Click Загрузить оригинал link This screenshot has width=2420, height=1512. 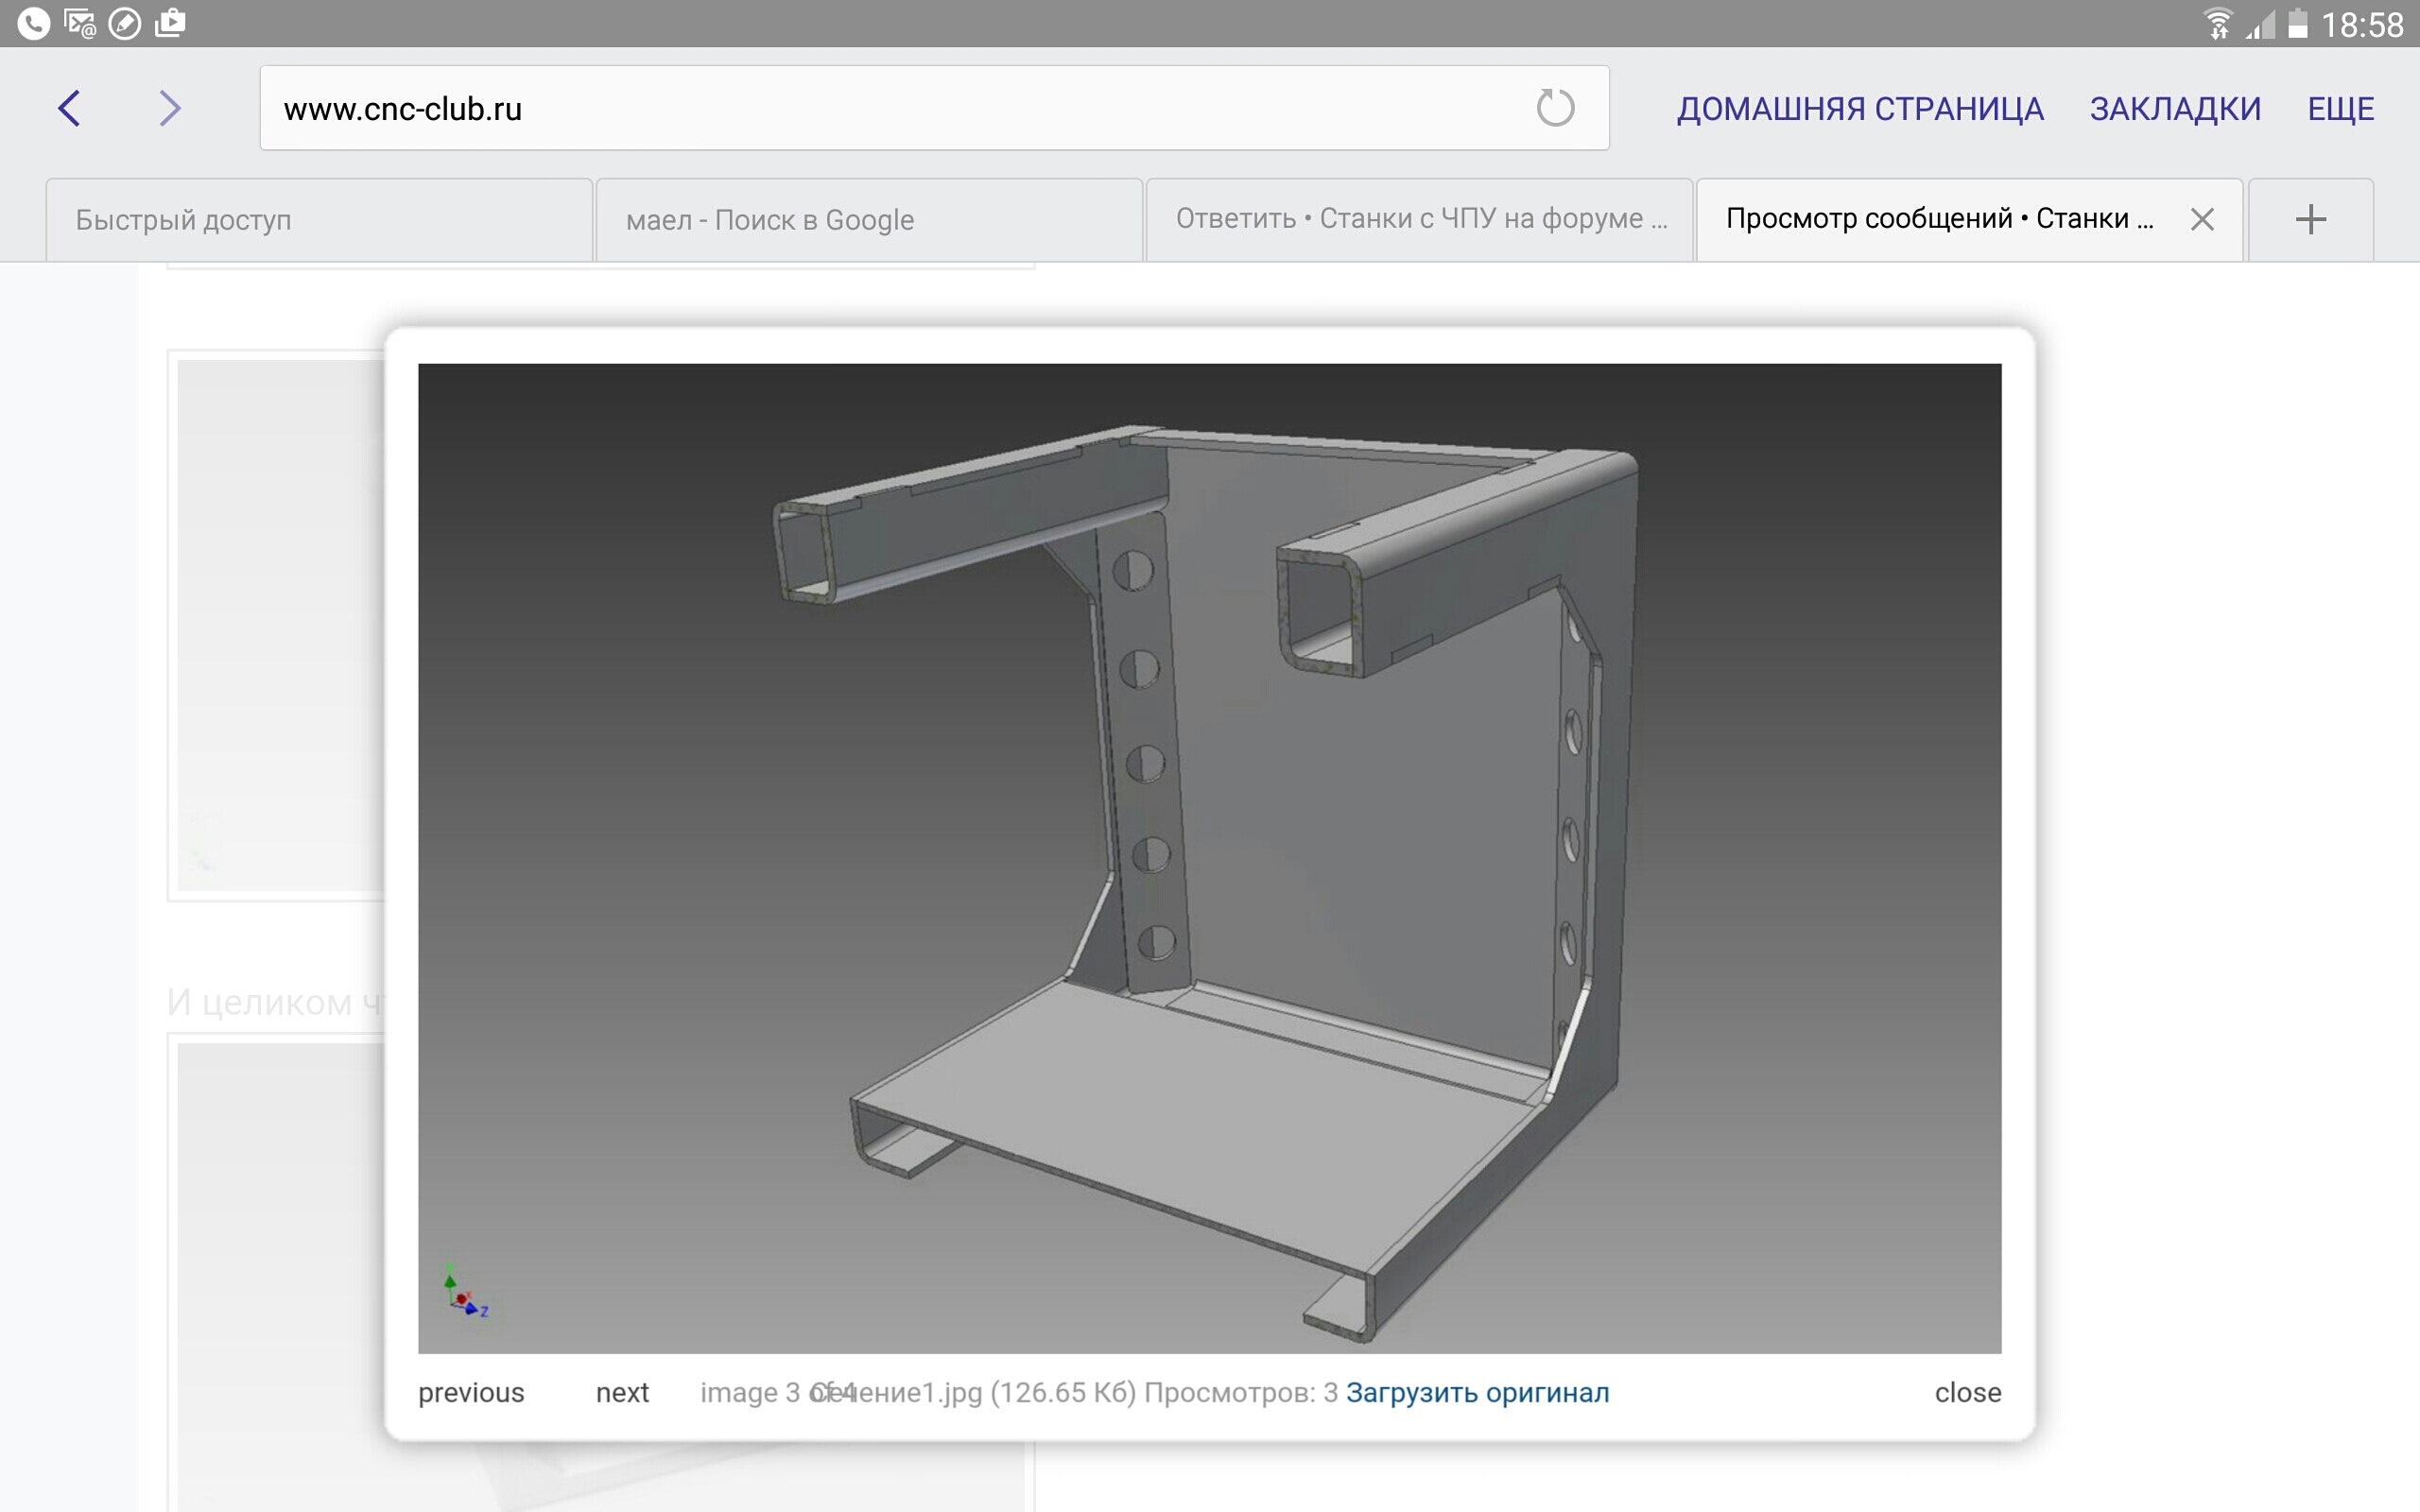point(1477,1392)
